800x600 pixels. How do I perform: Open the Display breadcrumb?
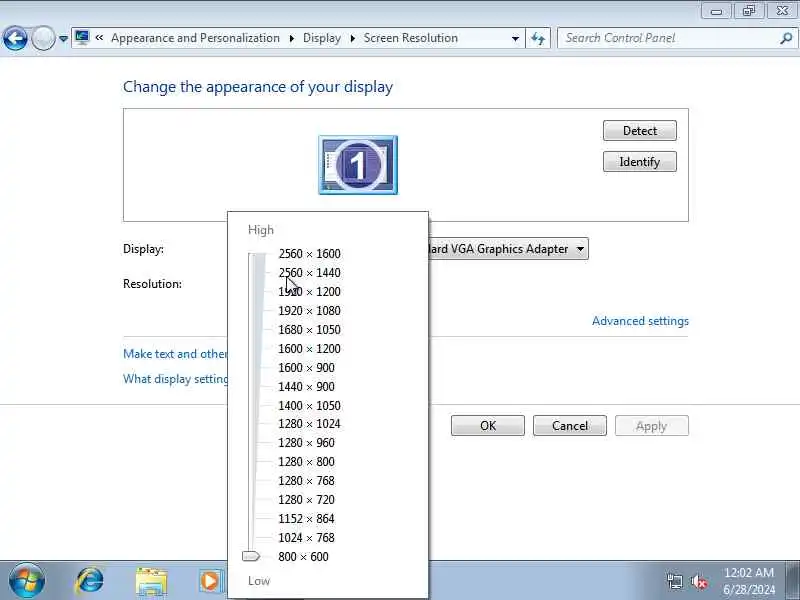click(321, 38)
